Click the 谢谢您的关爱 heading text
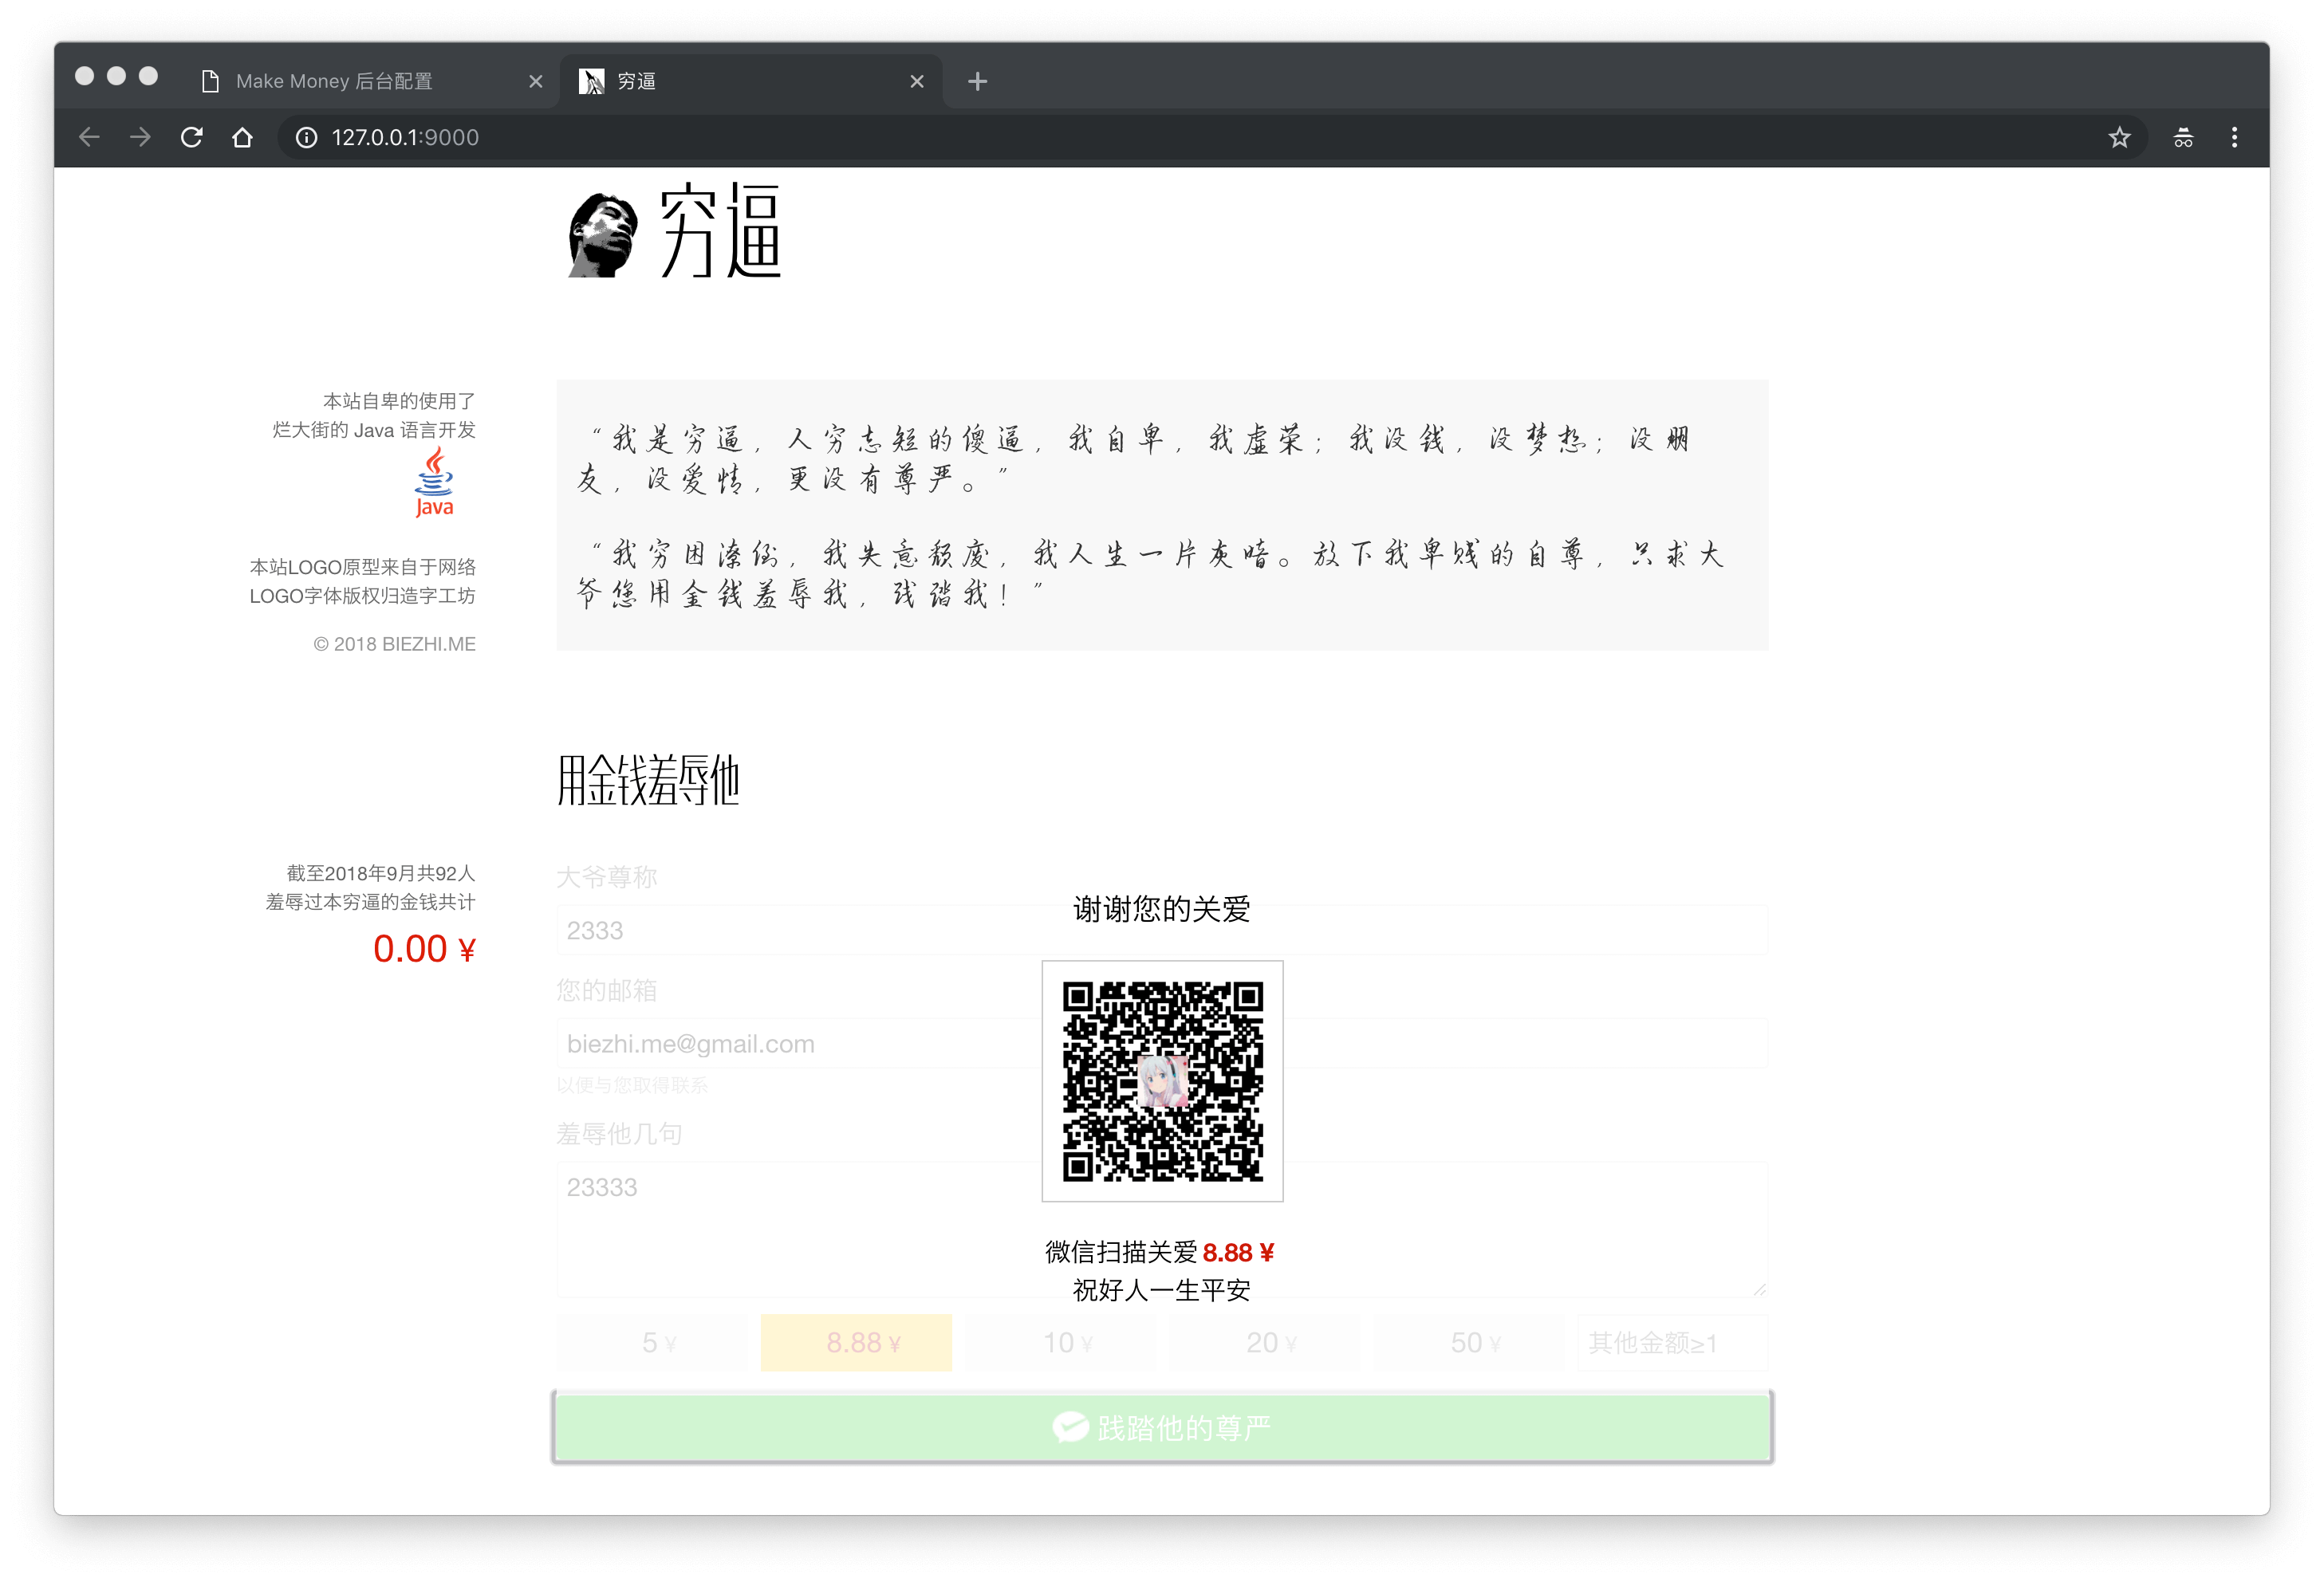2324x1582 pixels. pyautogui.click(x=1162, y=909)
